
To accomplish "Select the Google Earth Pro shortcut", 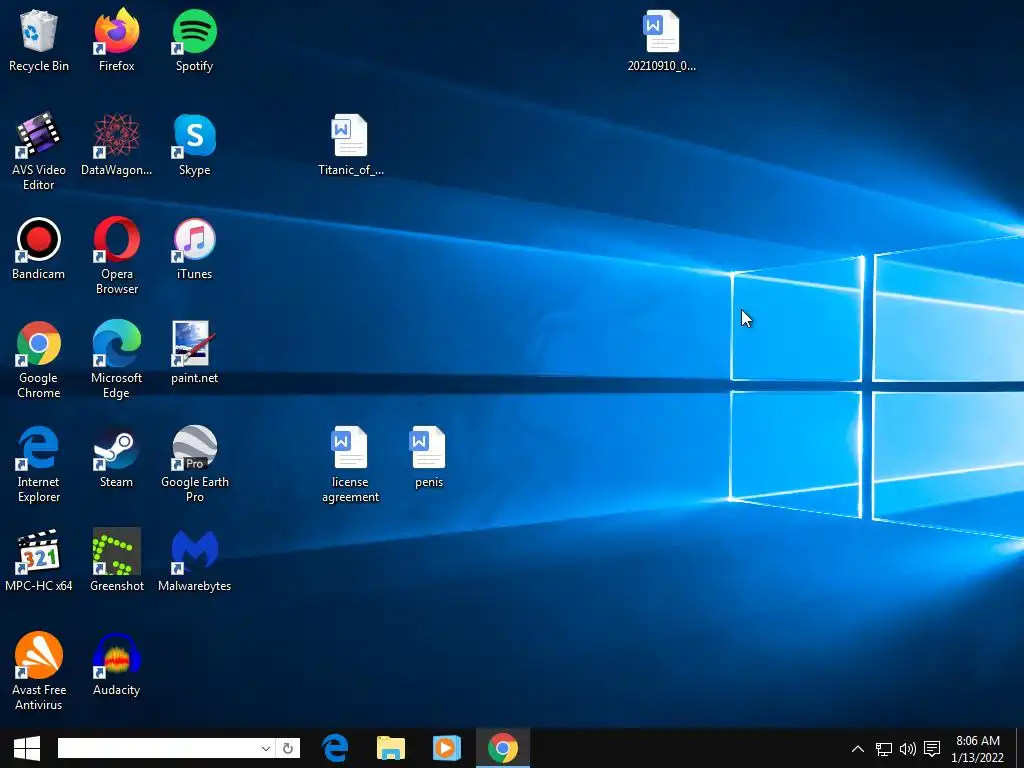I will tap(195, 464).
